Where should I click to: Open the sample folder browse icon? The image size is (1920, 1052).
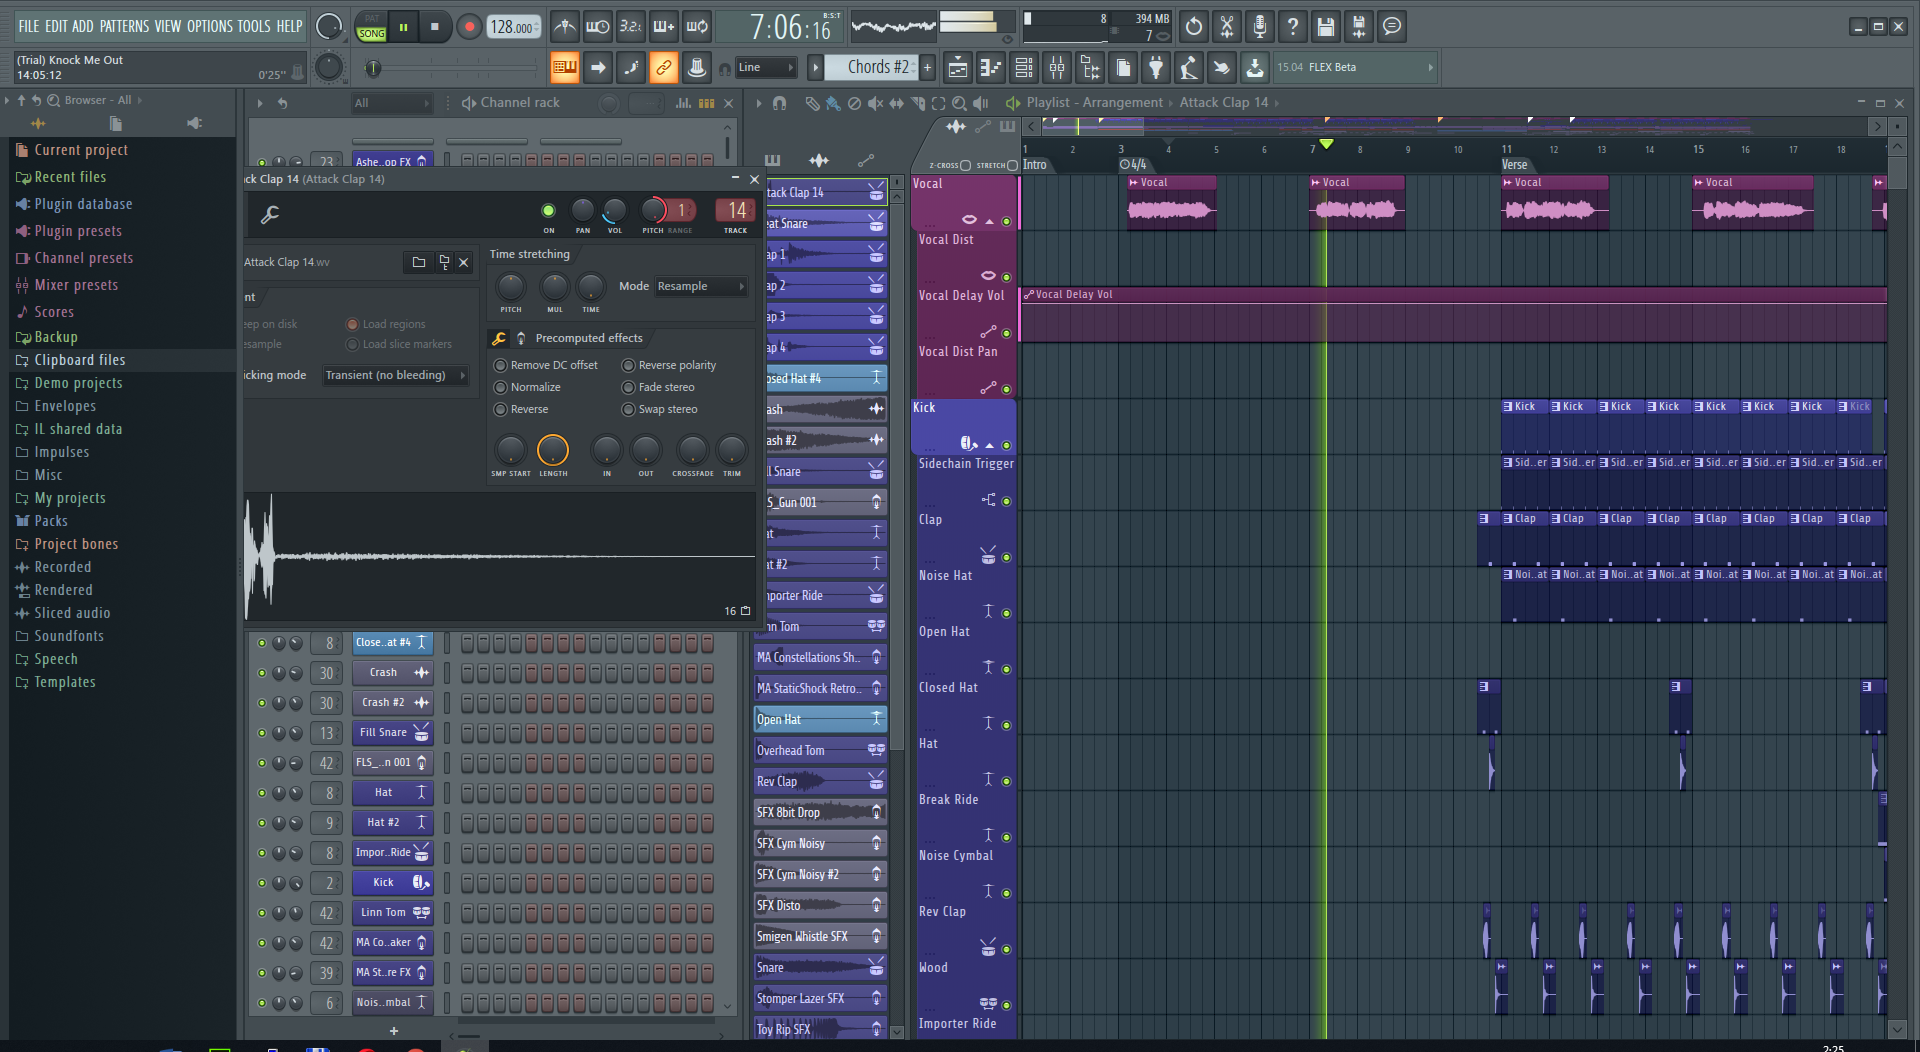tap(419, 262)
